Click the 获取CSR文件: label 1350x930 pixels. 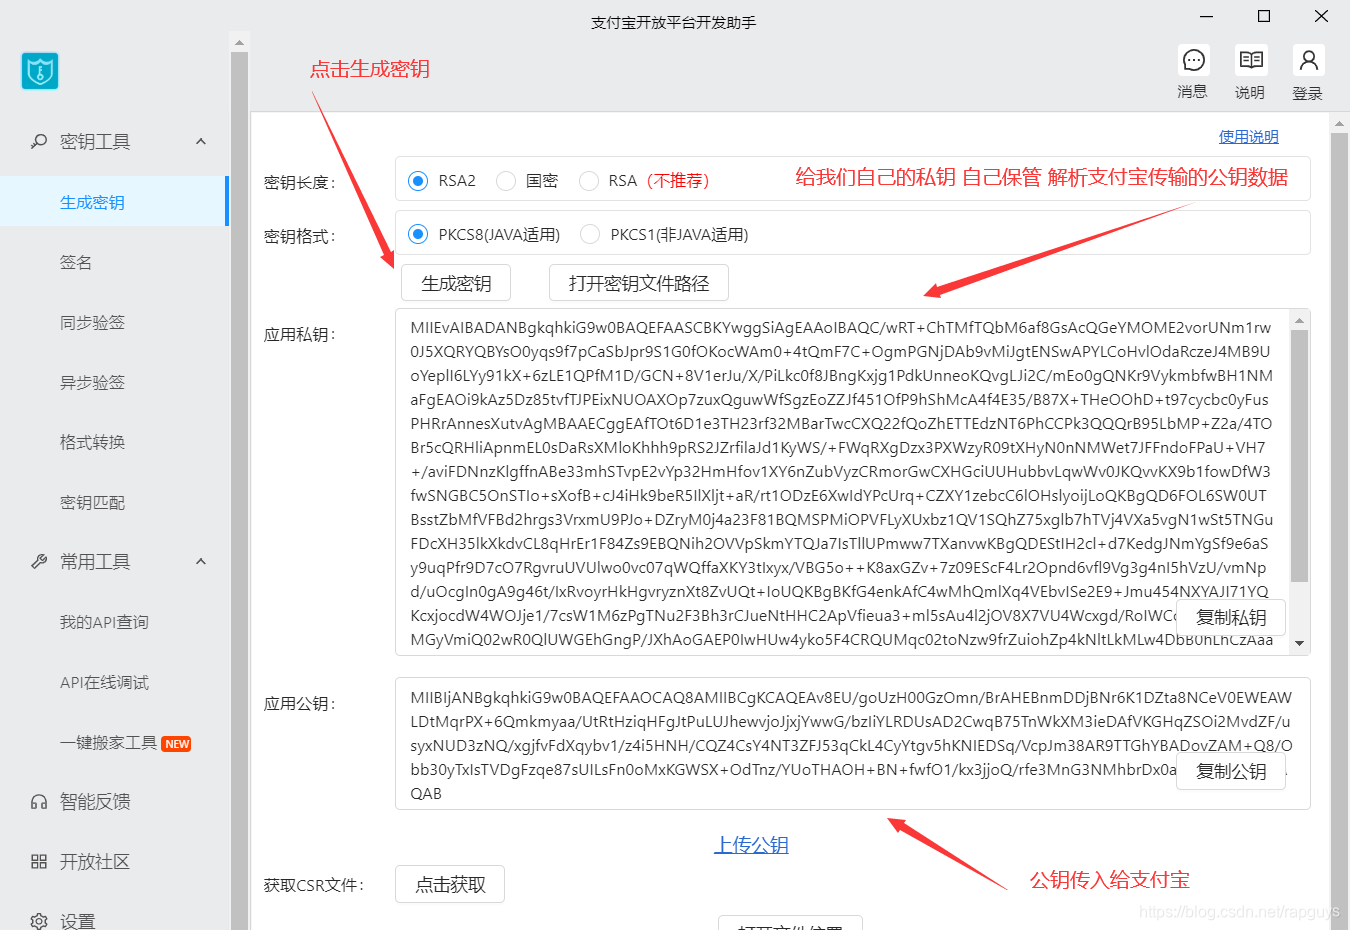(x=314, y=885)
